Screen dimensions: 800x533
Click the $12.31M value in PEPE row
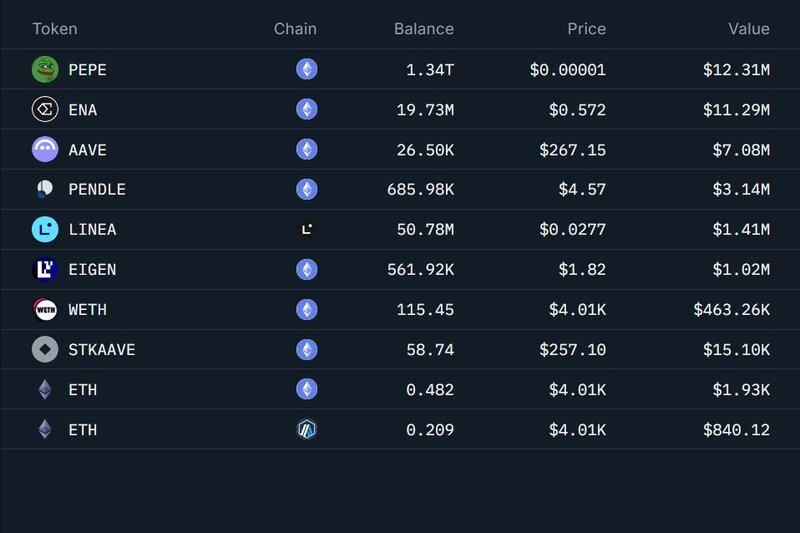(736, 70)
